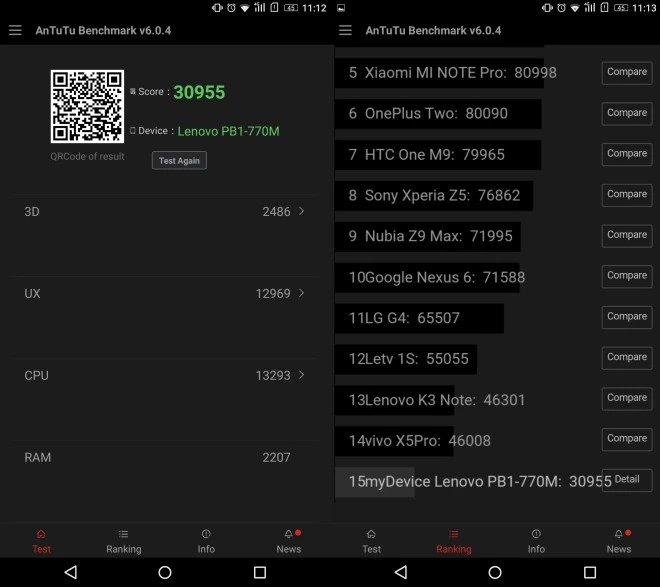Compare with vivo X5Pro
Viewport: 660px width, 587px height.
(627, 439)
